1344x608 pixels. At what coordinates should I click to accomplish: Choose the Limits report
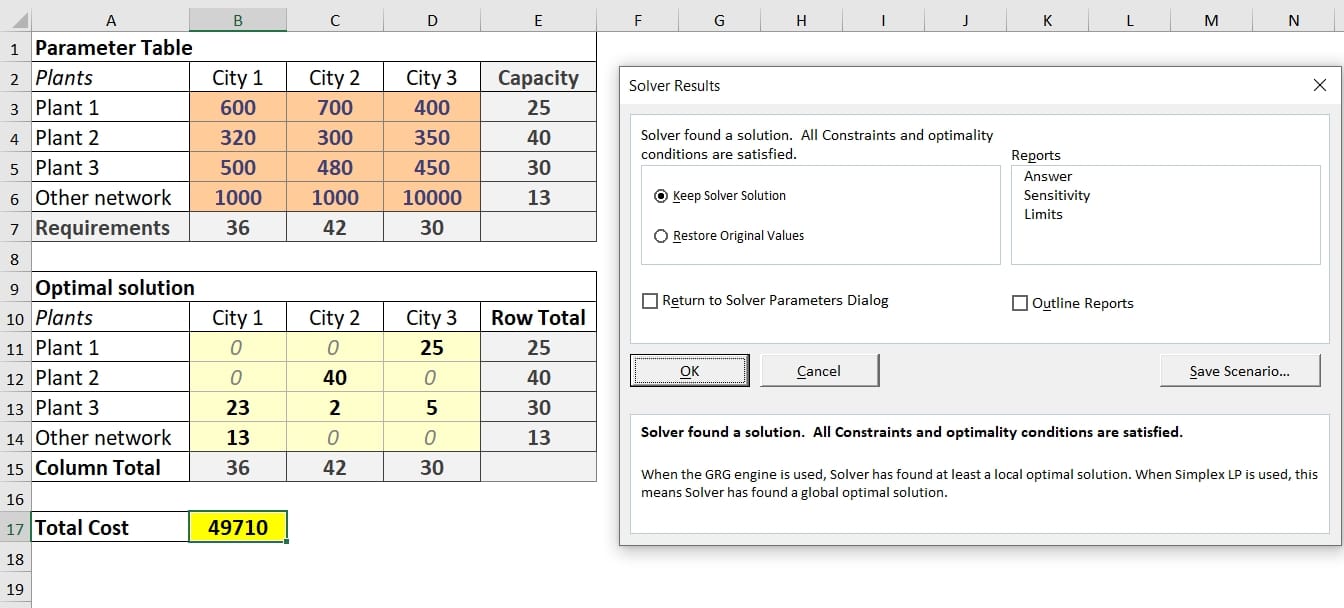(x=1043, y=214)
